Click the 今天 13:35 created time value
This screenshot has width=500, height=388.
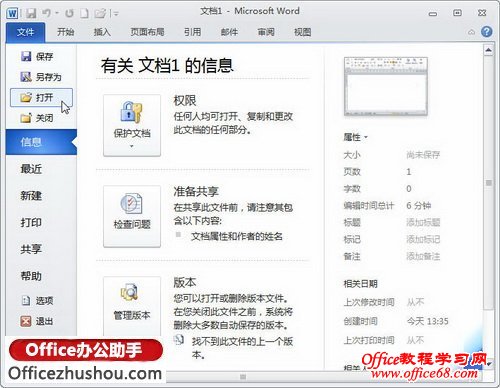click(x=427, y=321)
